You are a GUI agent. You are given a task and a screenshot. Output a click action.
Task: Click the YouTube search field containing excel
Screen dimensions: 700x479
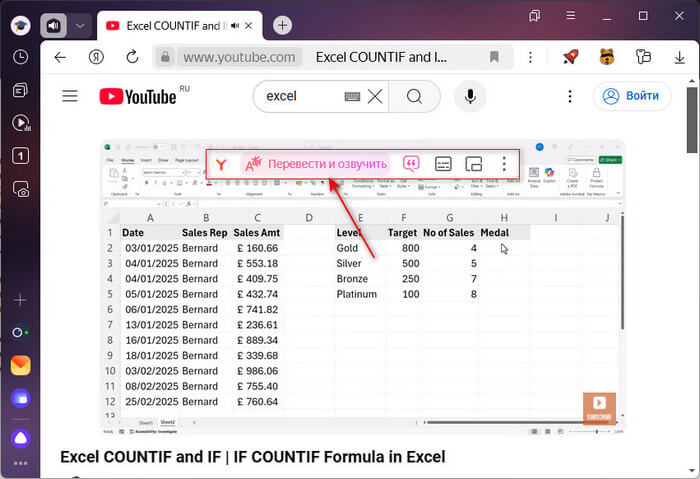tap(295, 96)
